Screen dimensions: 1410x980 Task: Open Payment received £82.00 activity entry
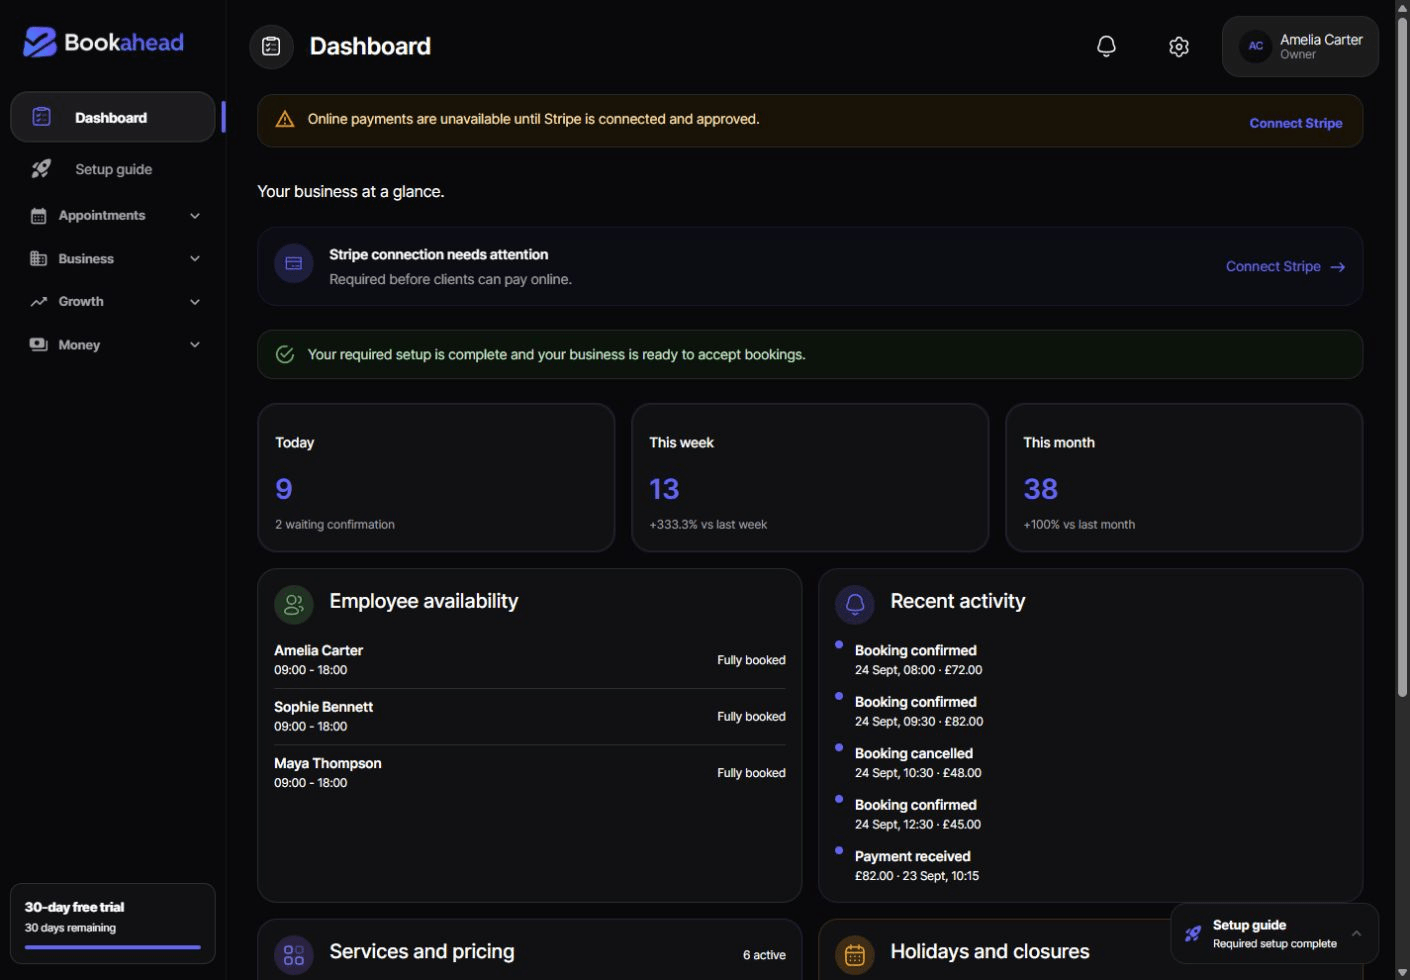coord(917,866)
